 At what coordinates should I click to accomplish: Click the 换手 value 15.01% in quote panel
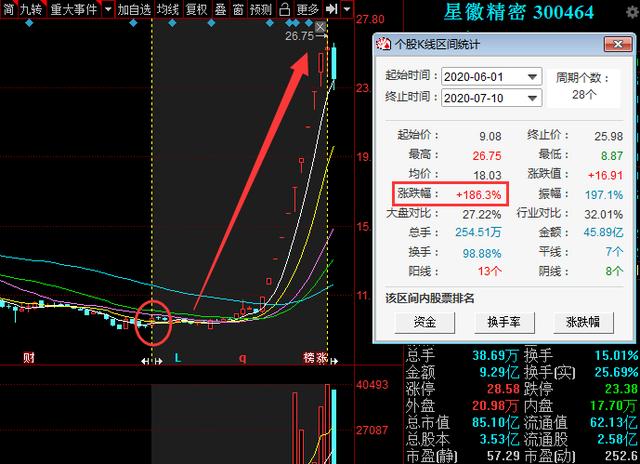[x=616, y=355]
